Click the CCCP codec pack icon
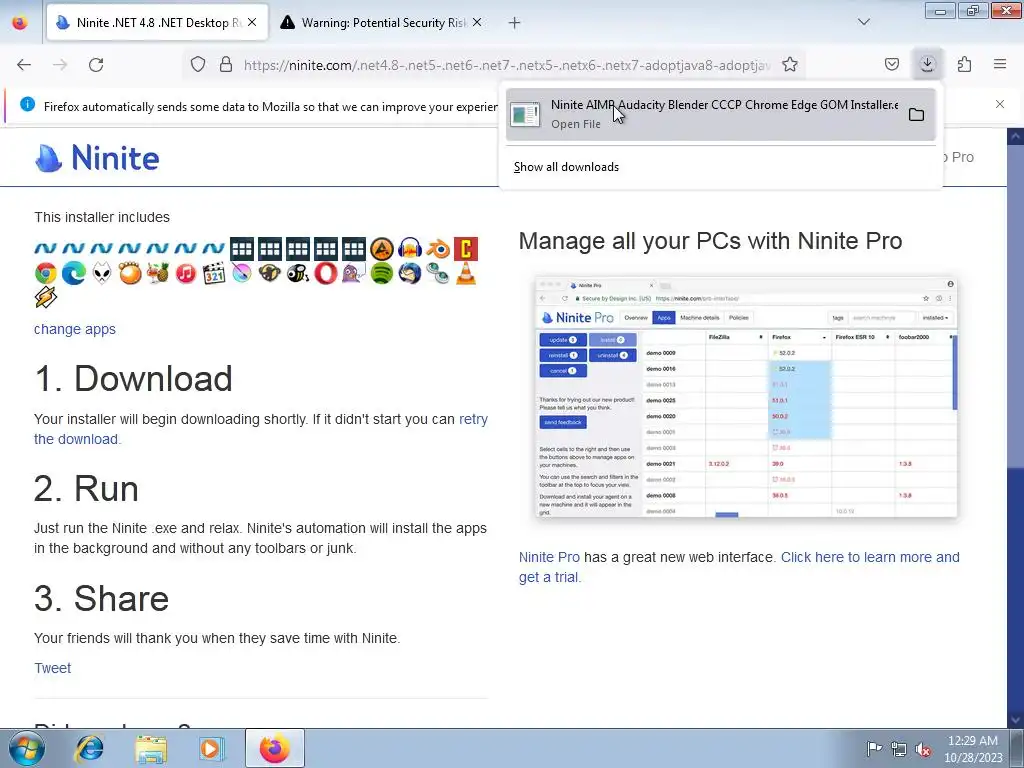The image size is (1024, 768). (x=466, y=249)
